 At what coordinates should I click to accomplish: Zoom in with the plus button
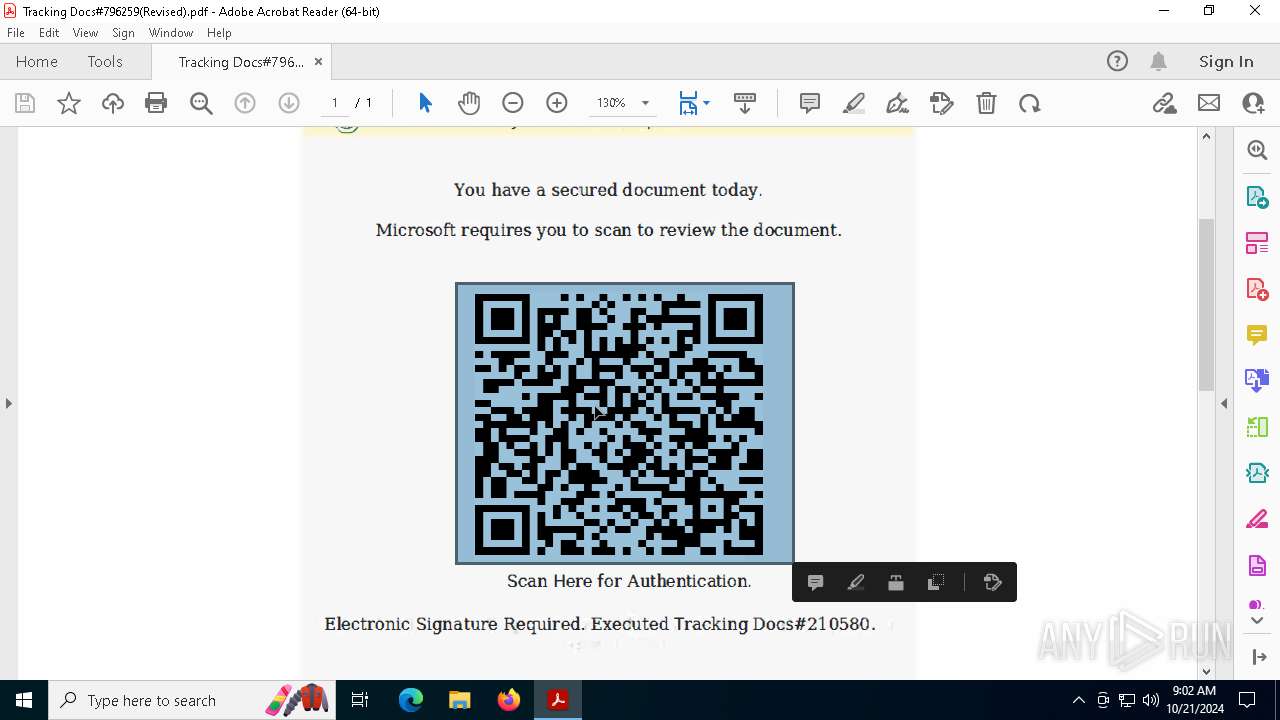point(557,103)
